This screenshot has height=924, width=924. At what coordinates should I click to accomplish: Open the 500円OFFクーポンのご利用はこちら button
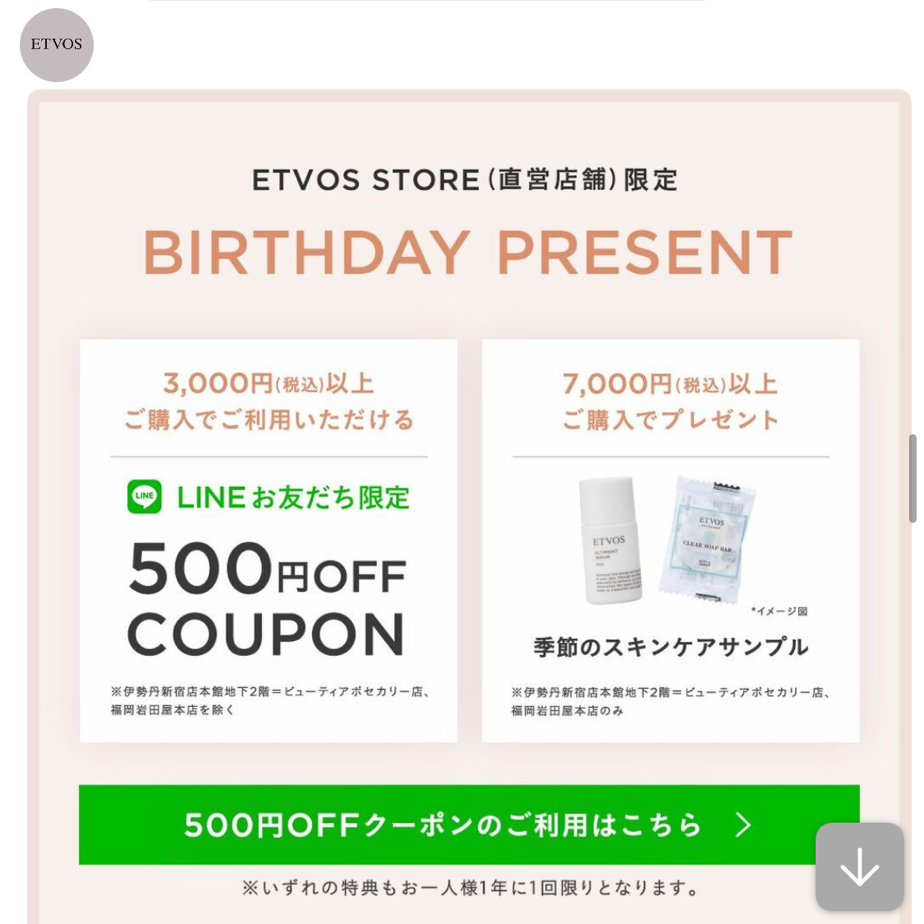point(469,824)
